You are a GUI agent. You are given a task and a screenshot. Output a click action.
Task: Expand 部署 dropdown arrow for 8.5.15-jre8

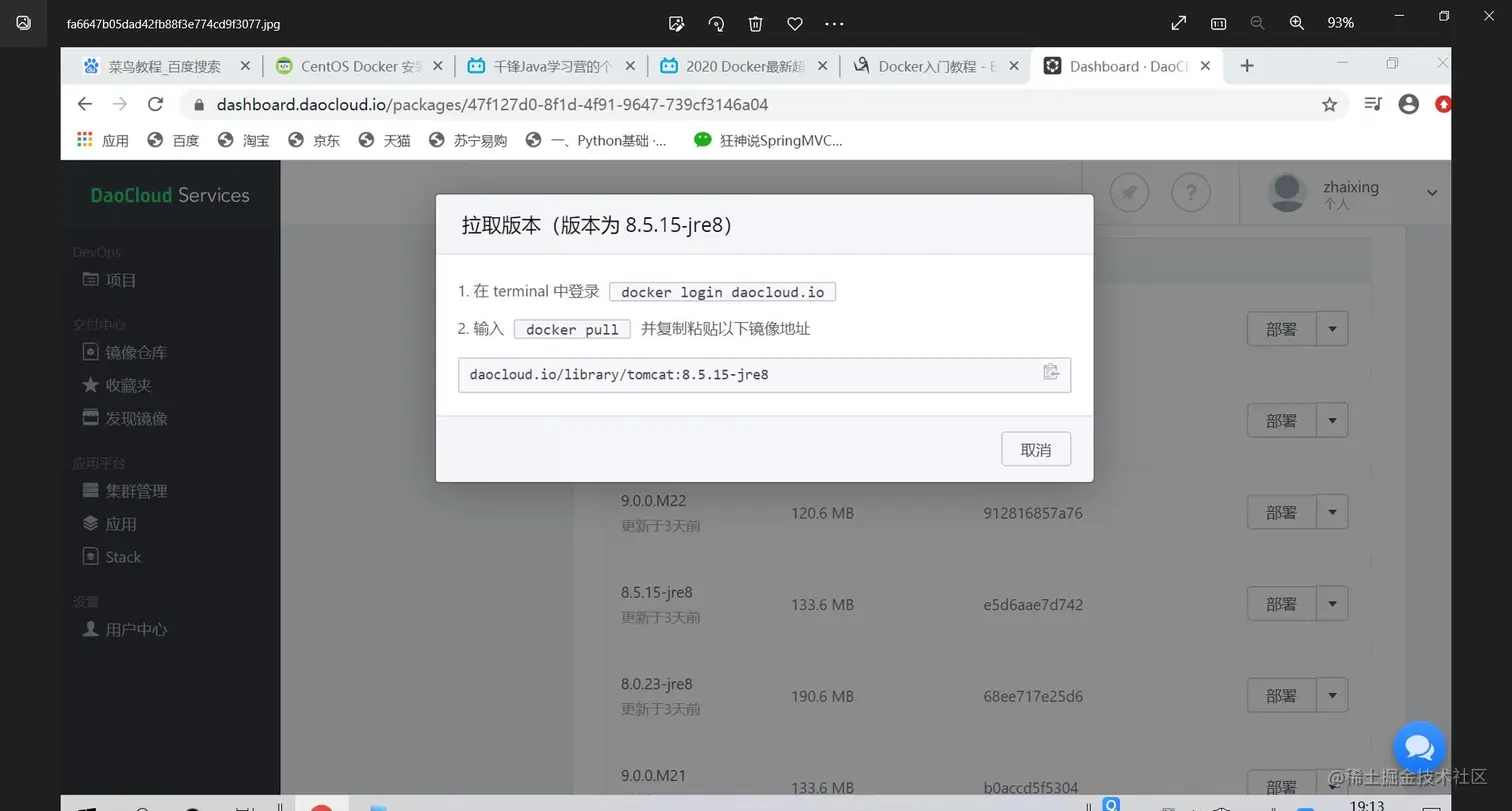[1332, 604]
